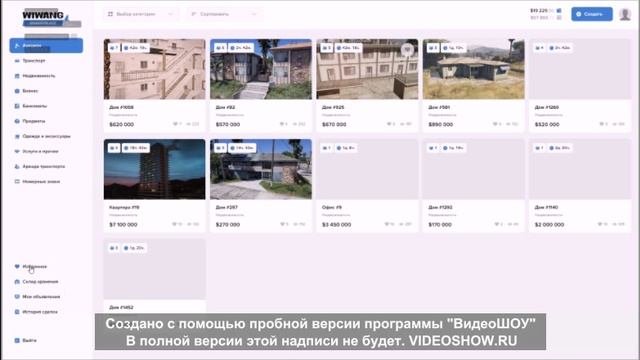
Task: Click the car icon beside 'Транспорт'
Action: [17, 61]
